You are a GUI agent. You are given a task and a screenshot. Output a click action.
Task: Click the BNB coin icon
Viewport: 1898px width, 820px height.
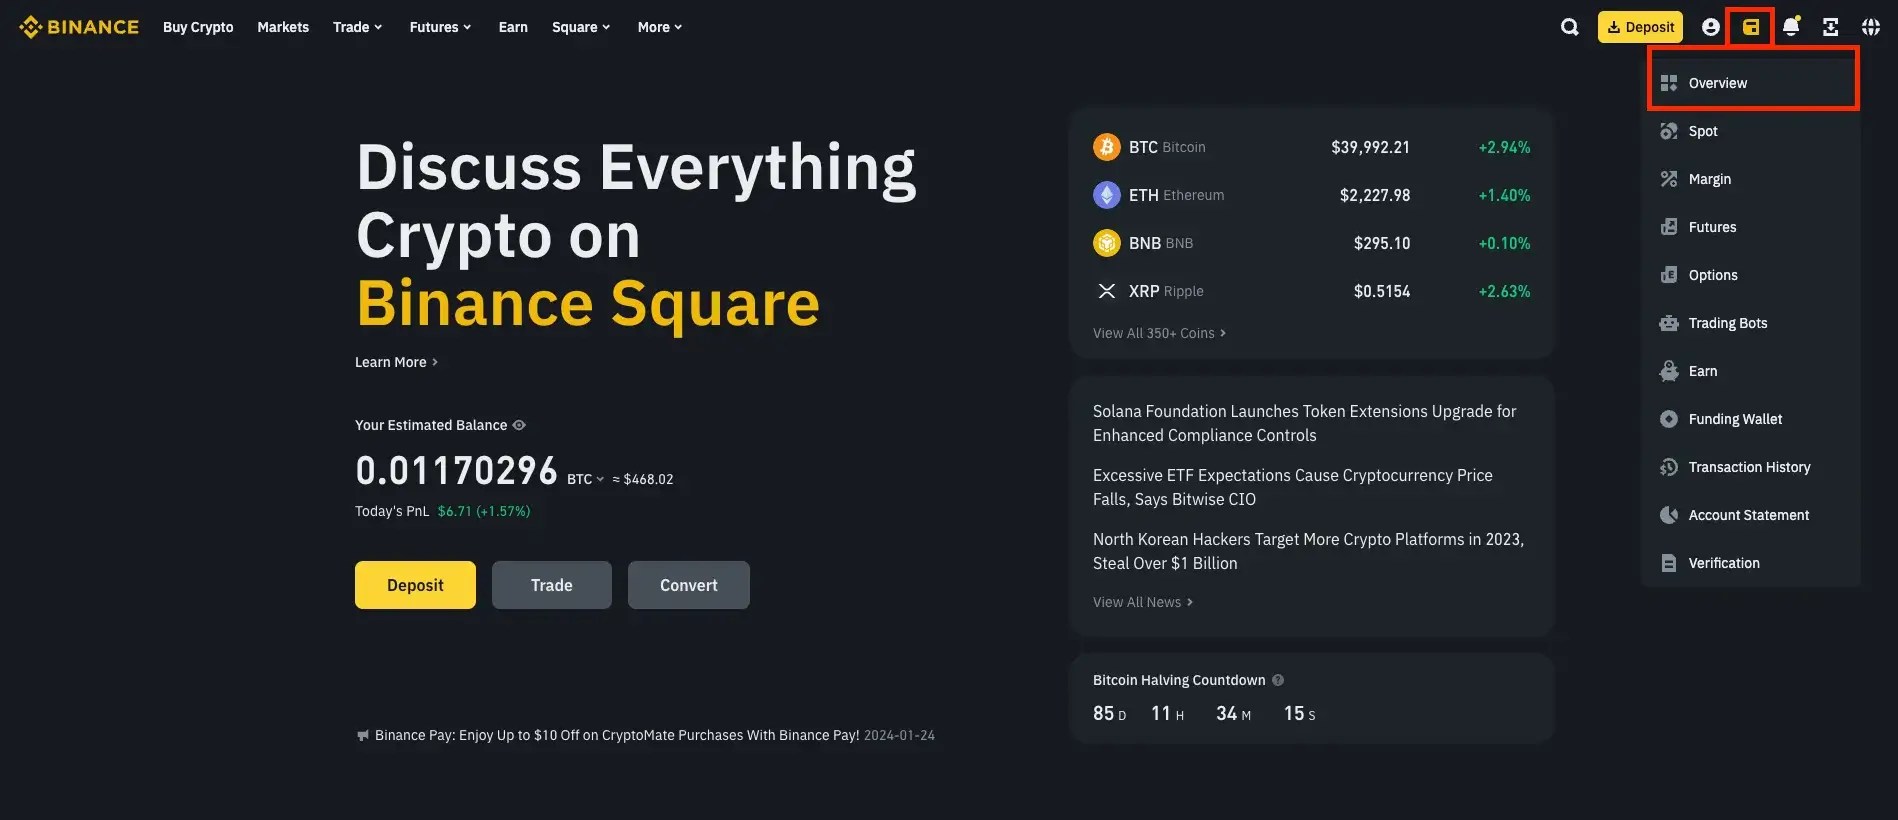1106,243
